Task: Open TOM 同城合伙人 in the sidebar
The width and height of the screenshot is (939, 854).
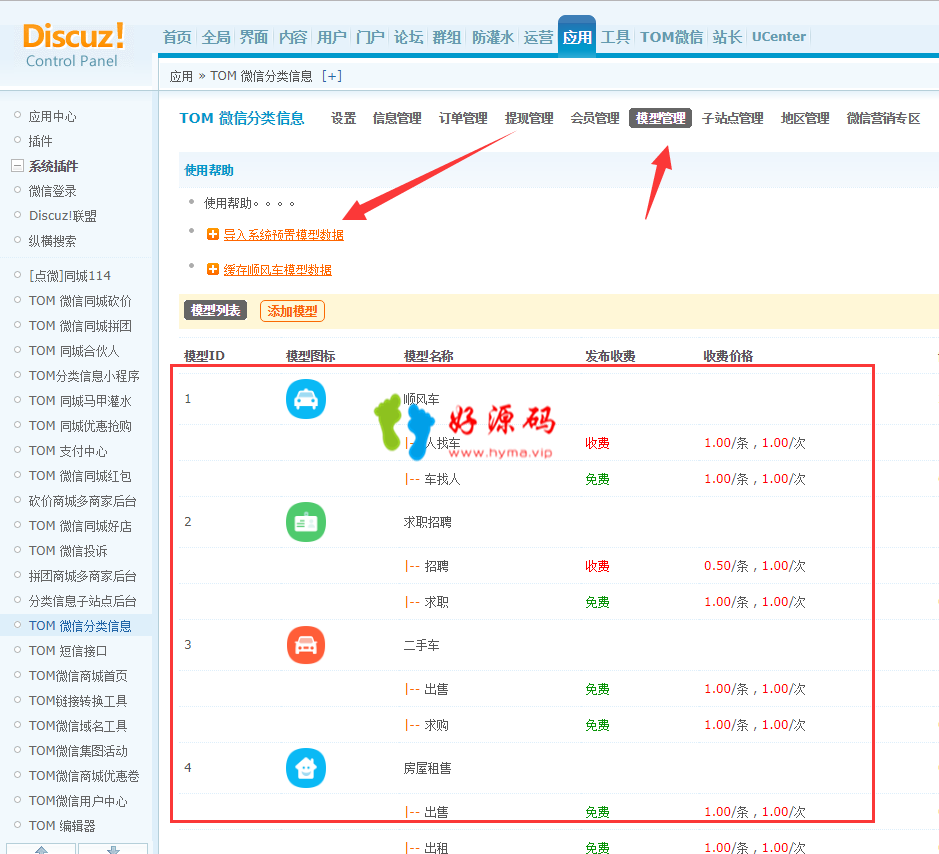Action: tap(74, 351)
